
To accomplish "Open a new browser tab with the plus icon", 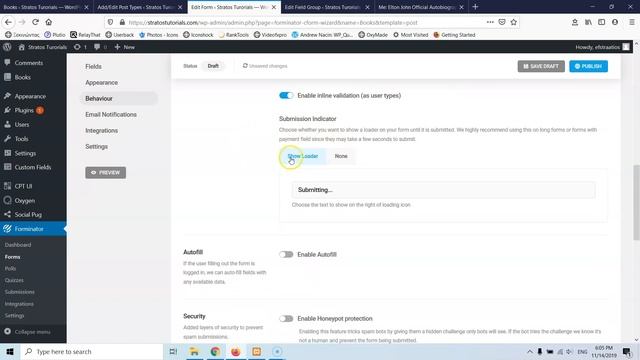I will pyautogui.click(x=475, y=7).
